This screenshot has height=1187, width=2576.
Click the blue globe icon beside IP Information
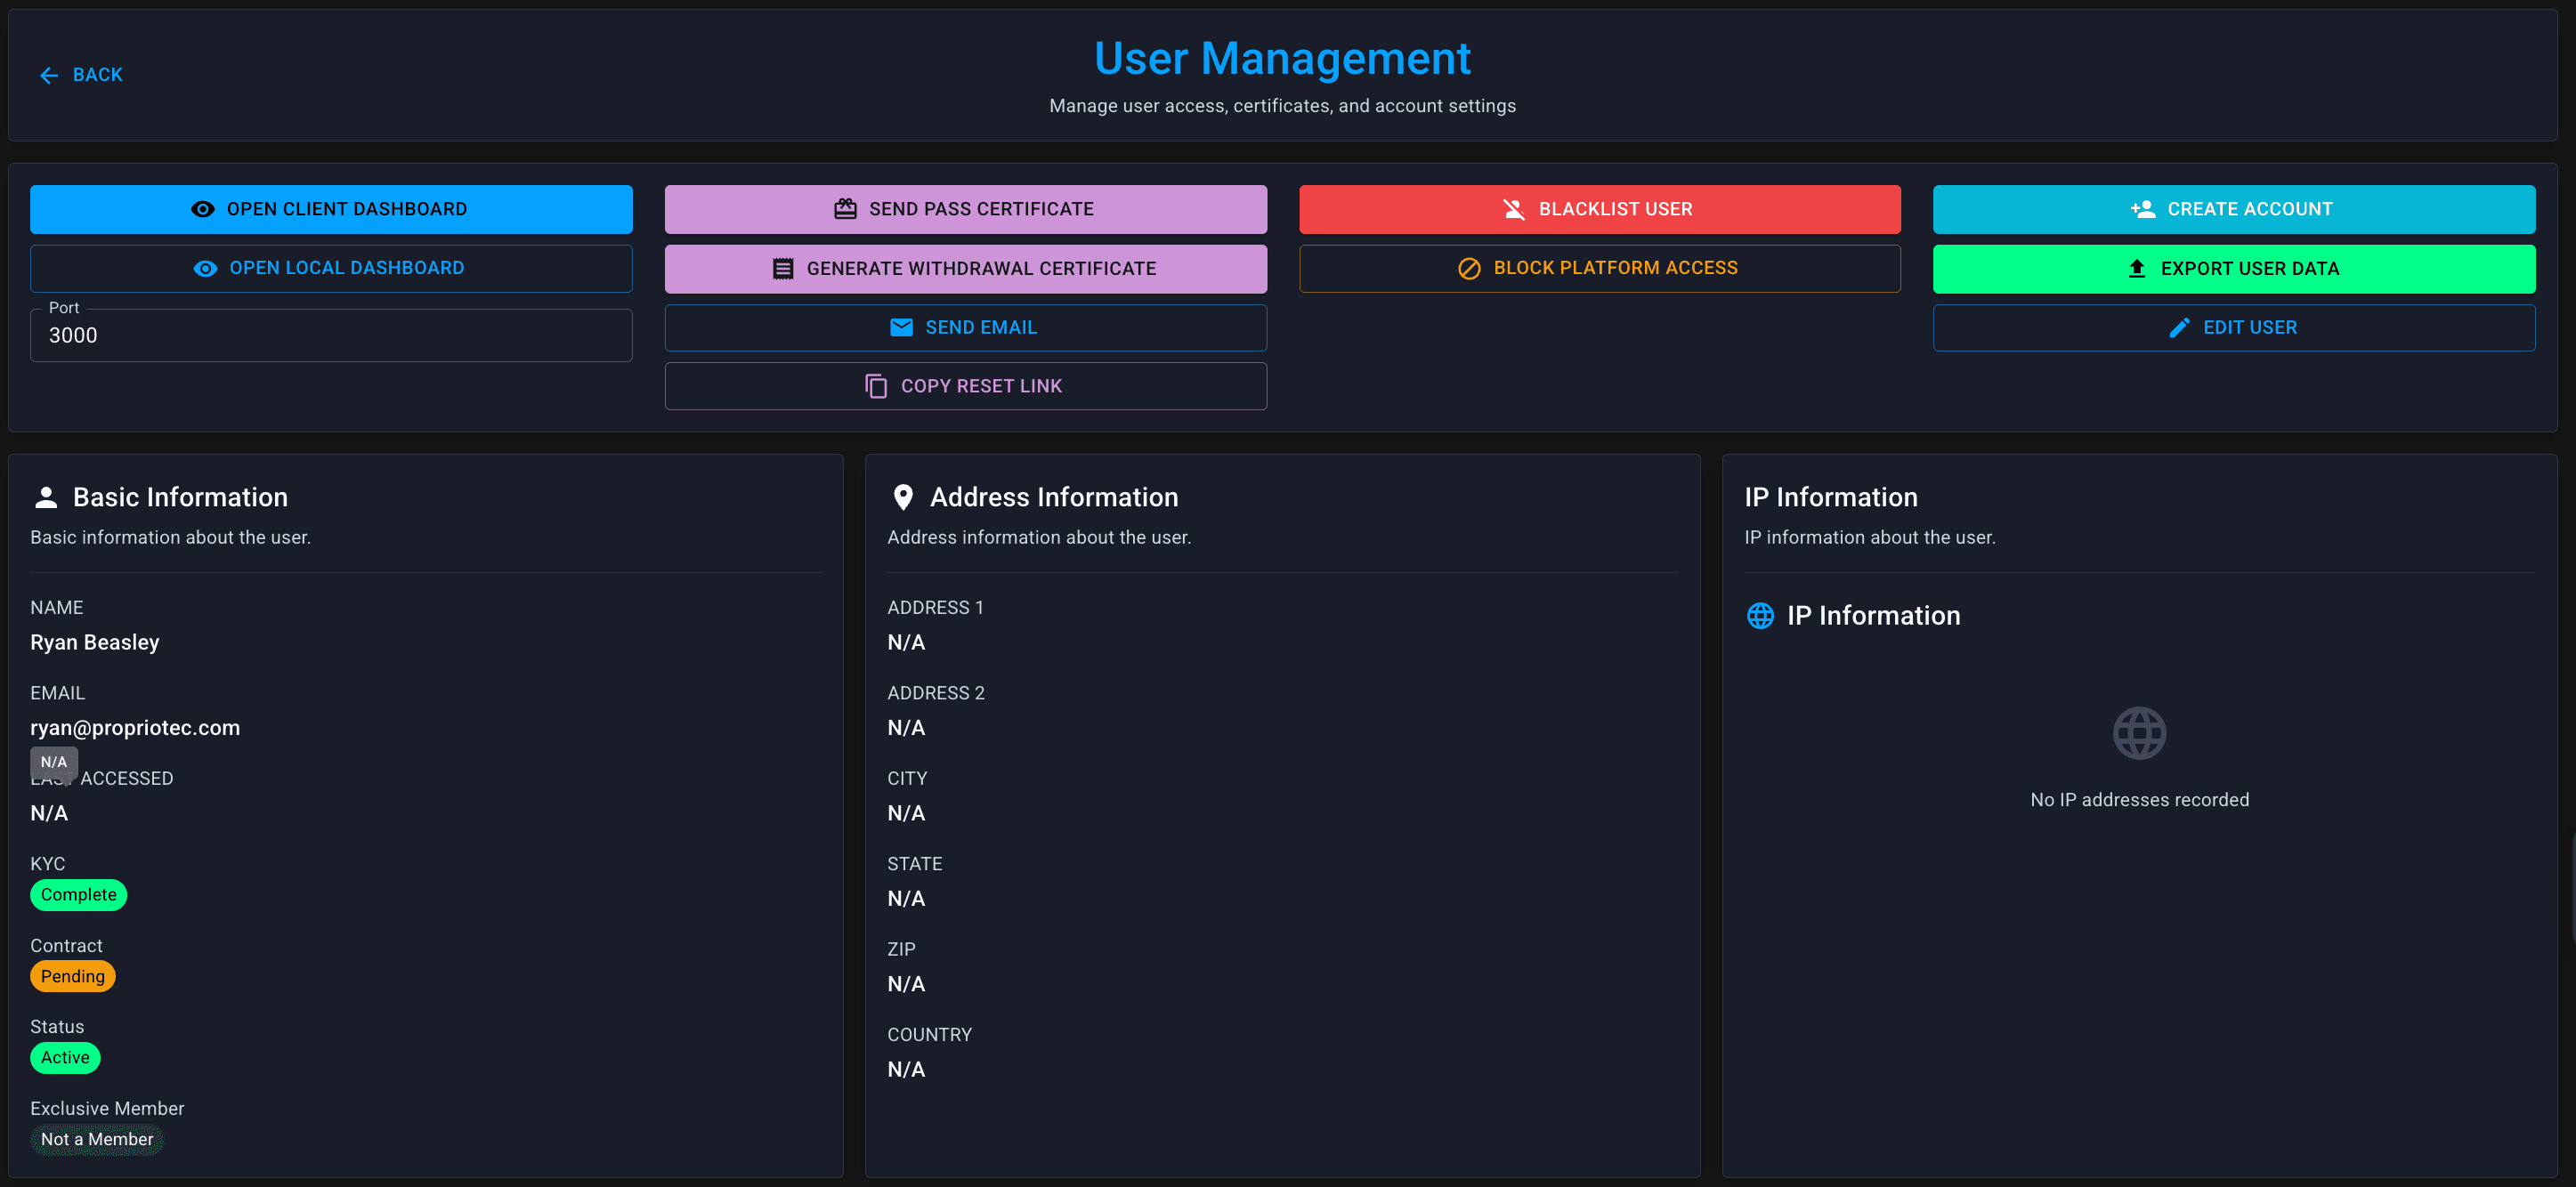coord(1760,615)
